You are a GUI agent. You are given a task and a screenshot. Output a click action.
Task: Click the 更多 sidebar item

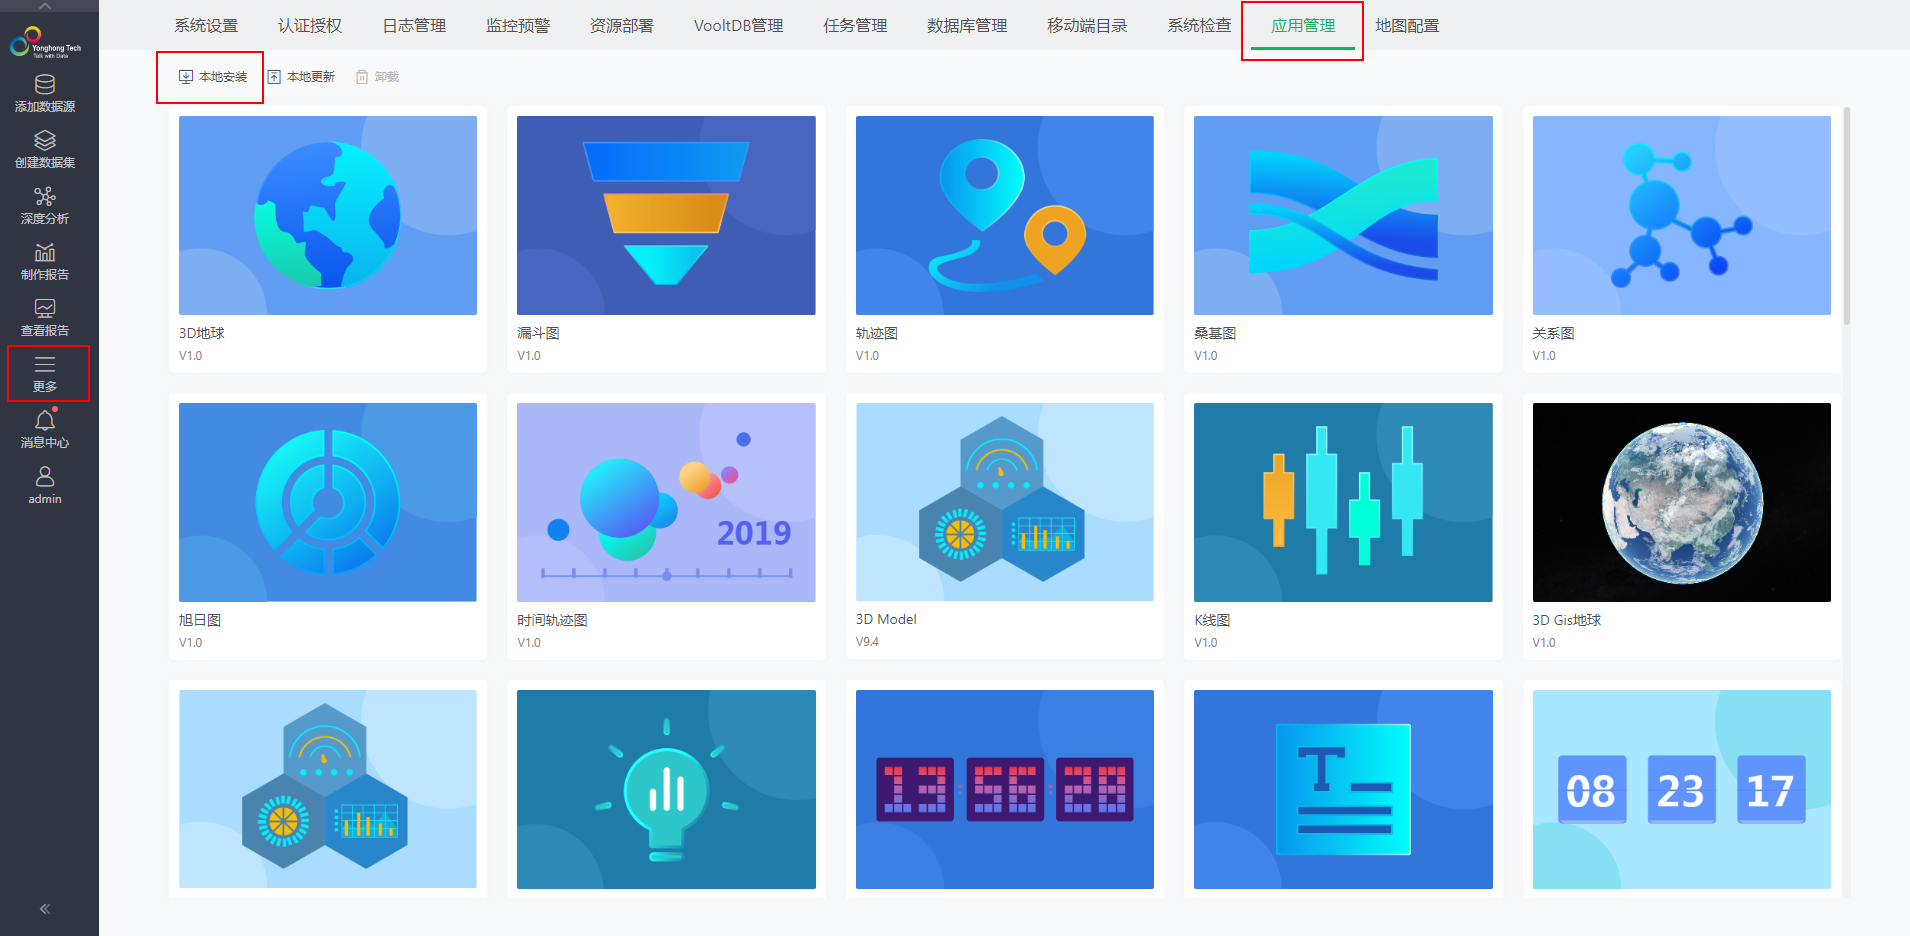[x=44, y=373]
